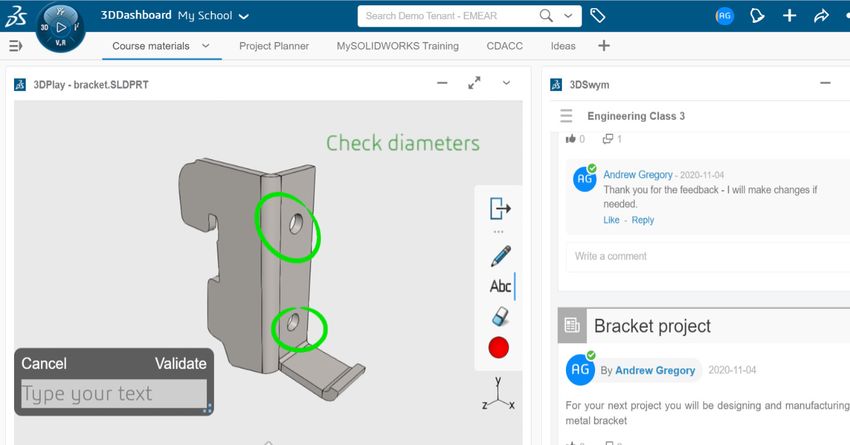Screen dimensions: 850x445
Task: Select the eraser tool
Action: click(500, 317)
